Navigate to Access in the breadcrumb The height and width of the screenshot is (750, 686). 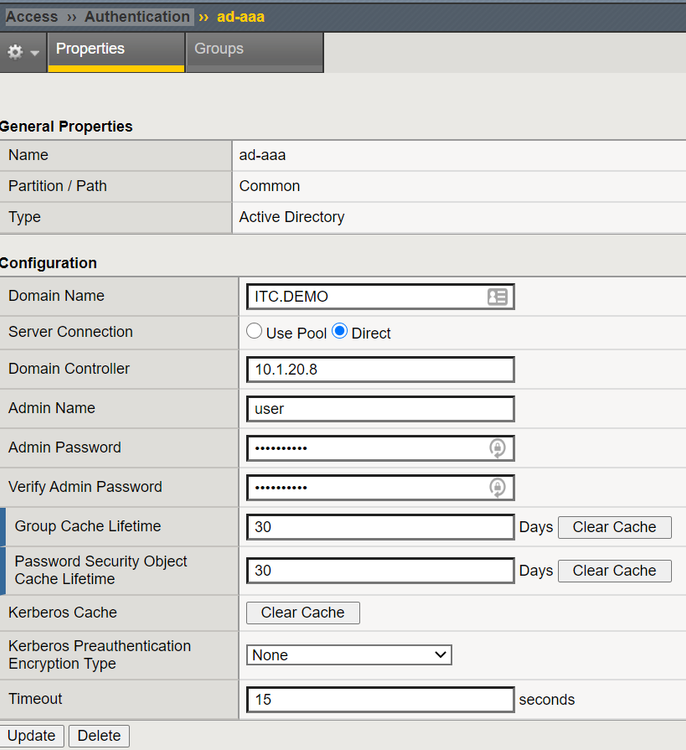point(32,17)
